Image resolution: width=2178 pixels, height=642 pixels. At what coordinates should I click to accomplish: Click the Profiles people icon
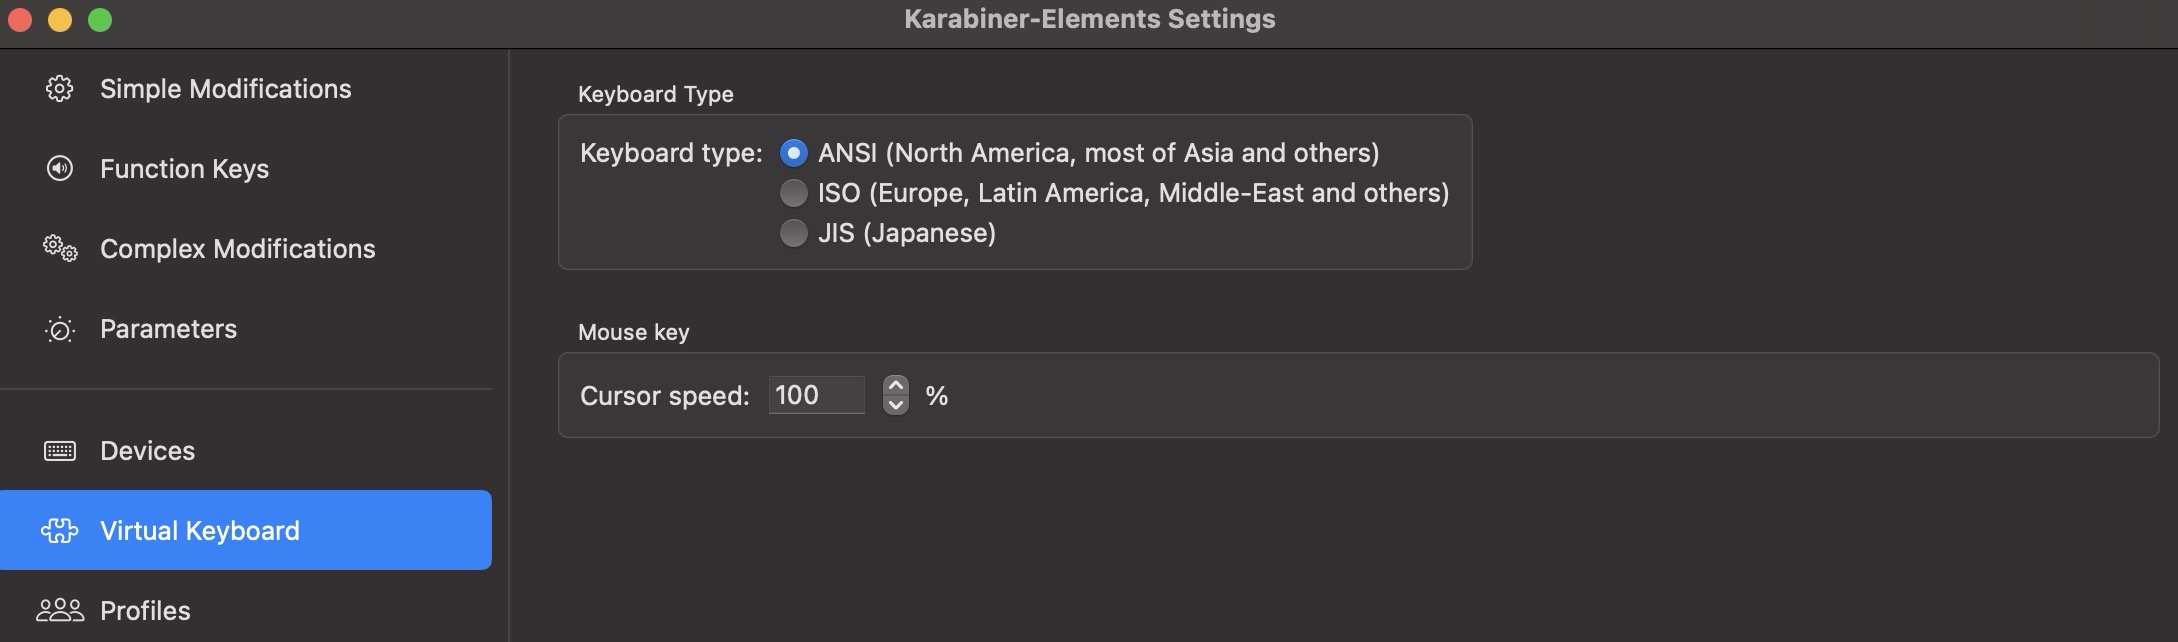pyautogui.click(x=60, y=610)
